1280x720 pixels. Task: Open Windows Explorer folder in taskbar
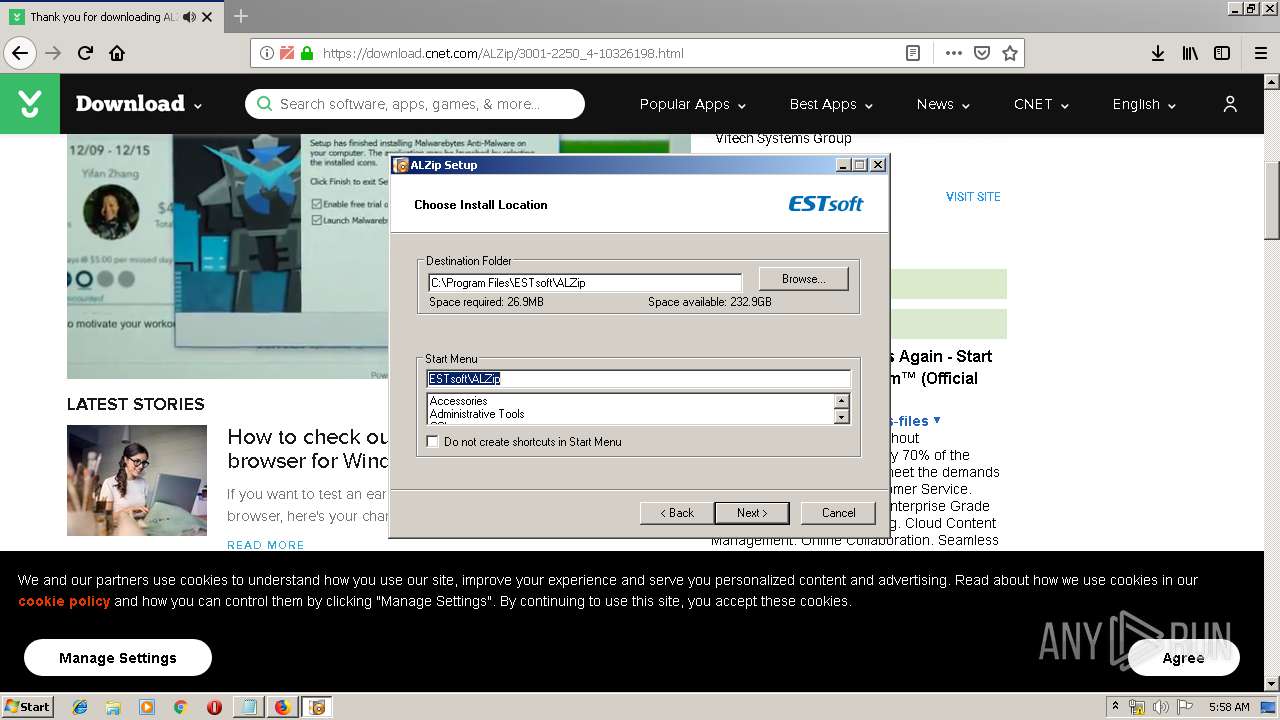pos(113,707)
